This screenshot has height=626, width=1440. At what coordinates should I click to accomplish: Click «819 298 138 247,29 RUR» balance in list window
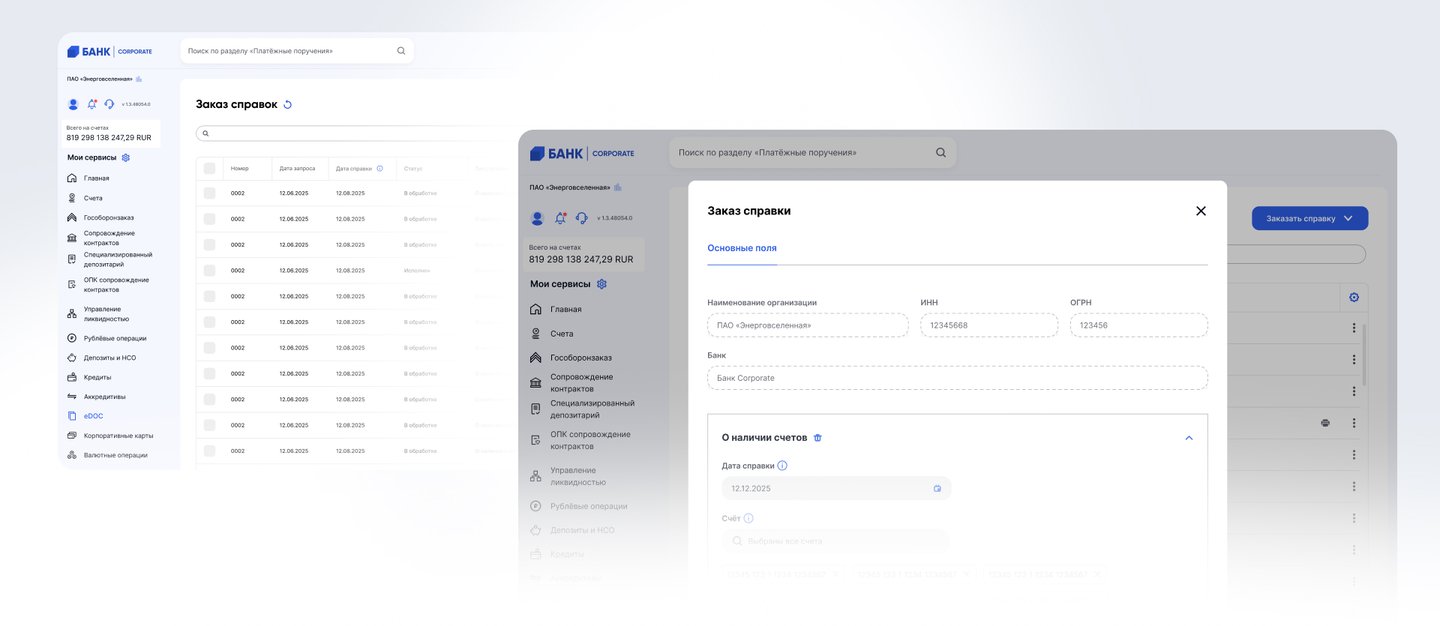109,138
